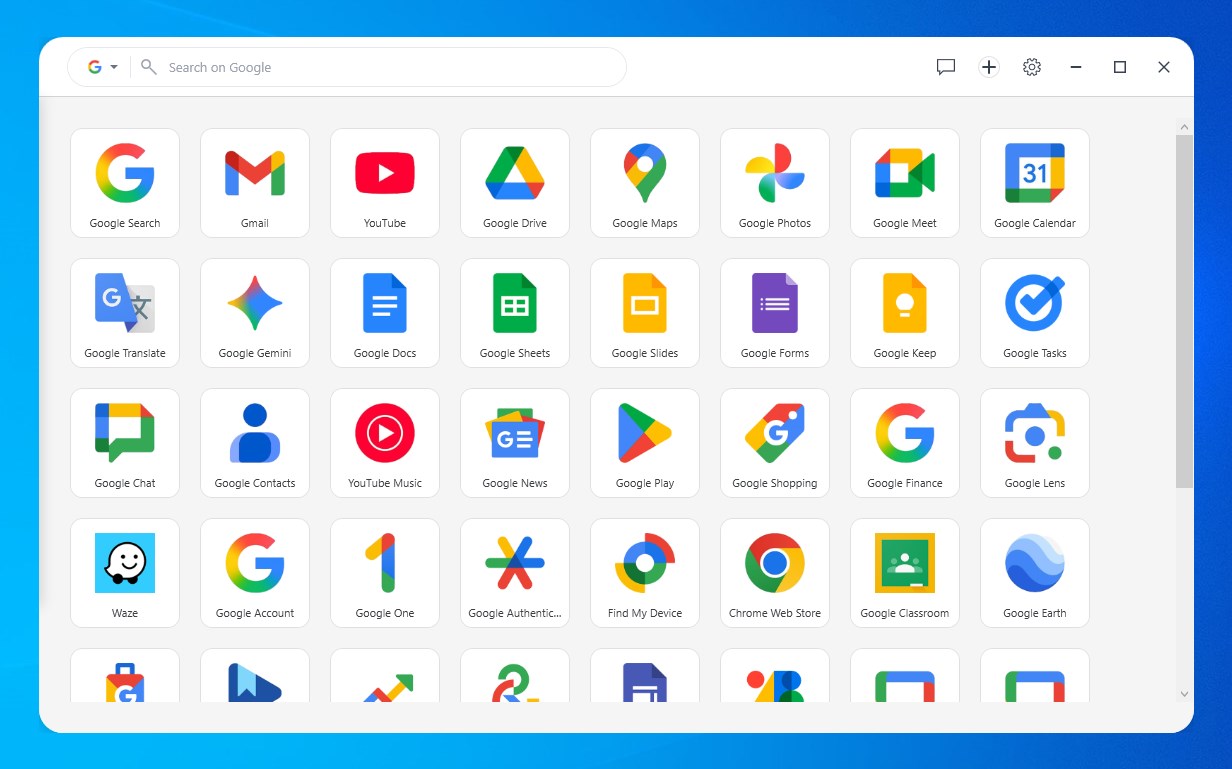Launch Google Authenticator
This screenshot has width=1232, height=769.
coord(515,573)
